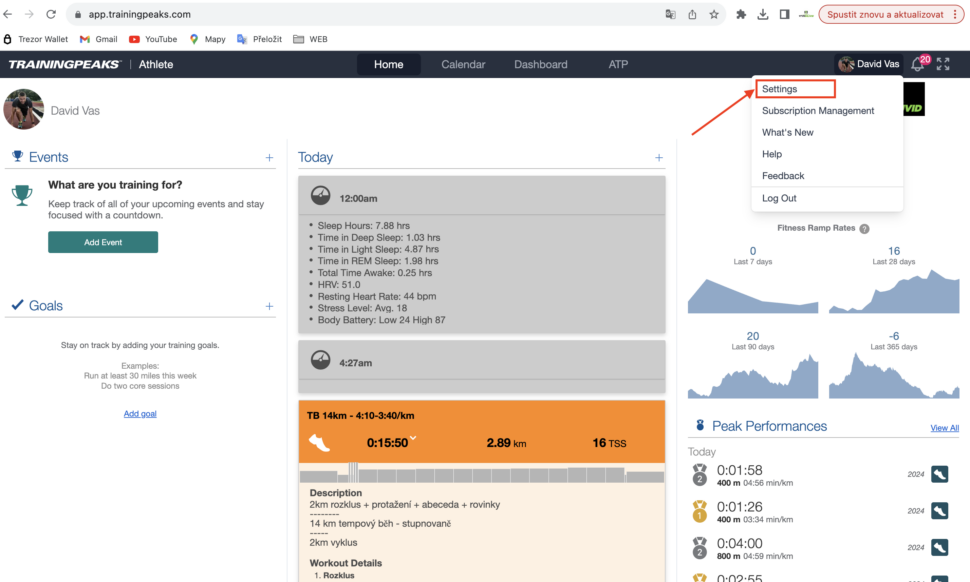Click the silver medal beside 0:04:00
970x582 pixels.
coord(700,548)
